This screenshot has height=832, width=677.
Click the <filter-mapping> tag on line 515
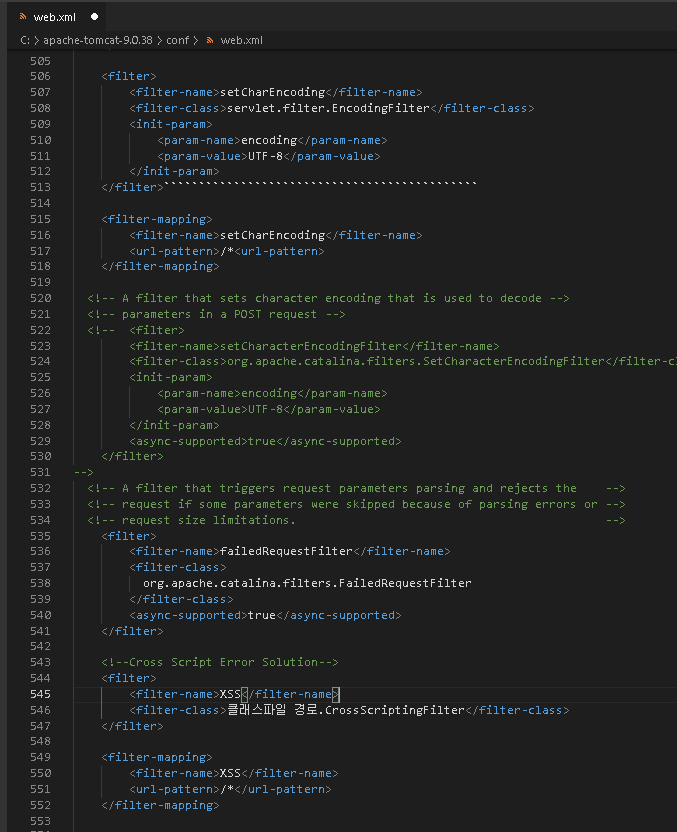157,219
